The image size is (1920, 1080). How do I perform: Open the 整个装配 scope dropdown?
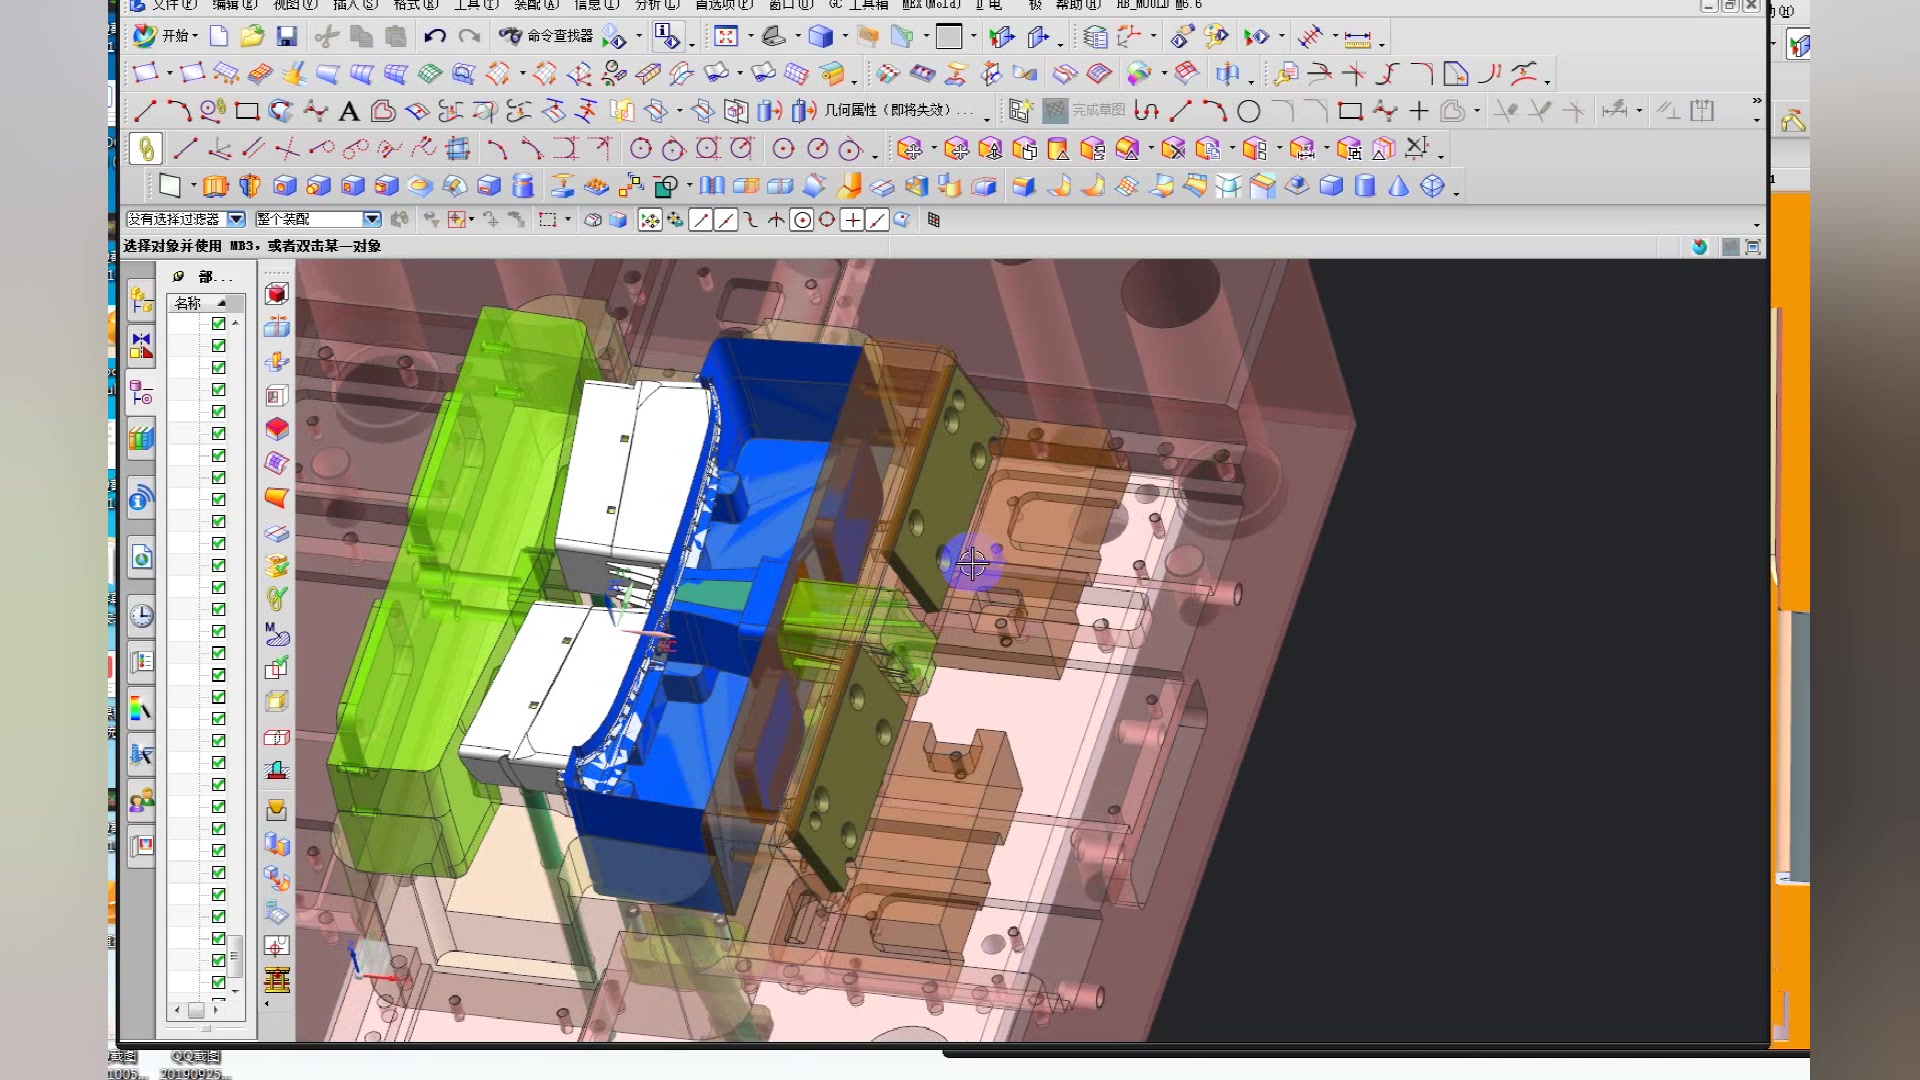point(372,219)
